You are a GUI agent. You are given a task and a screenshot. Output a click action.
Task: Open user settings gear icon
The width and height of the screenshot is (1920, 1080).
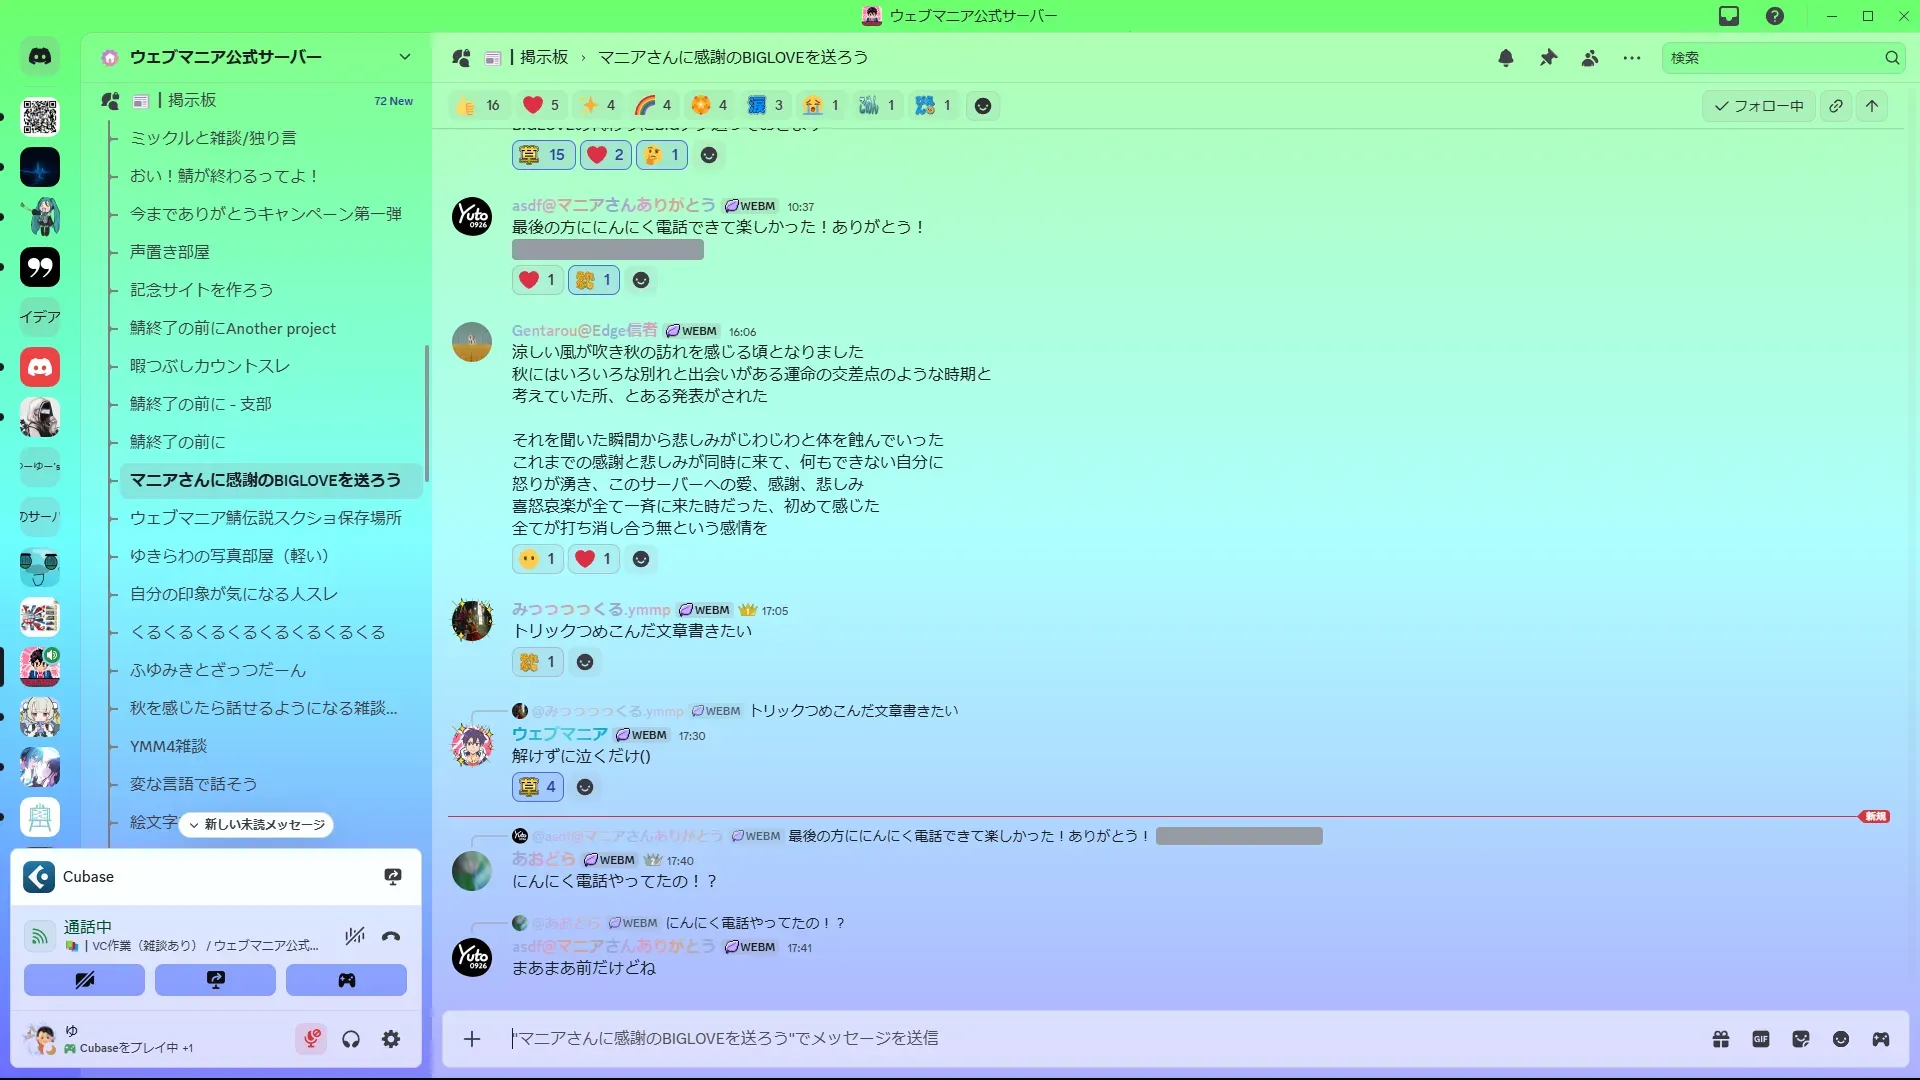coord(391,1040)
